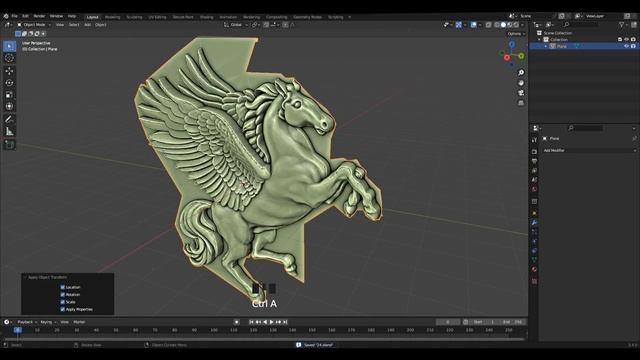Click the play animation button
Viewport: 640px width, 360px height.
click(x=271, y=322)
